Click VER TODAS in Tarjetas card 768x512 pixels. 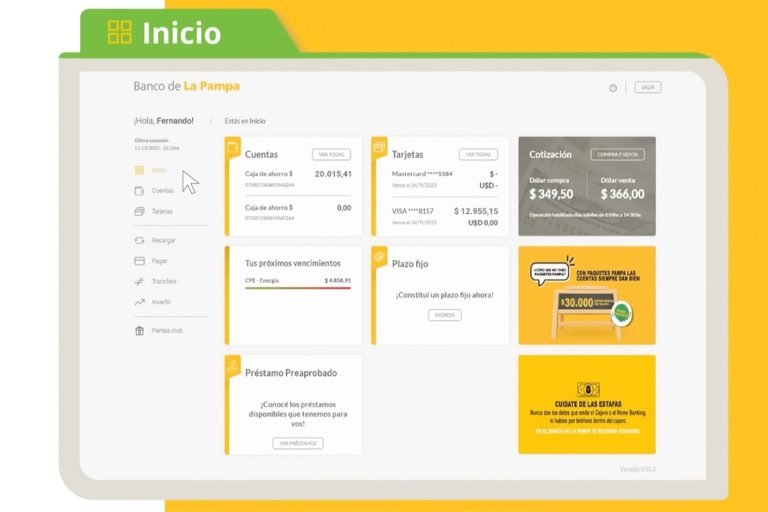(x=478, y=154)
